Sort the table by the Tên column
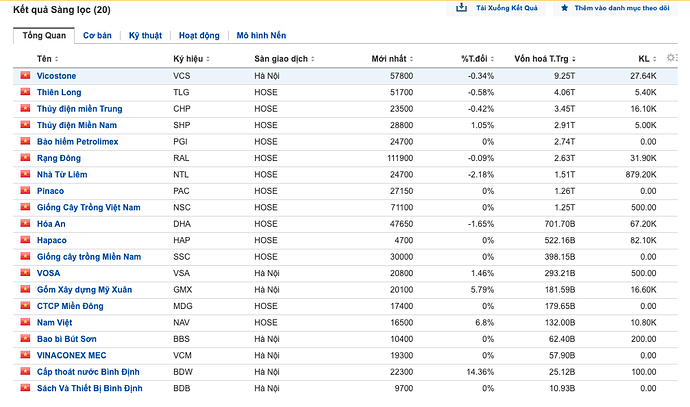 click(x=48, y=59)
